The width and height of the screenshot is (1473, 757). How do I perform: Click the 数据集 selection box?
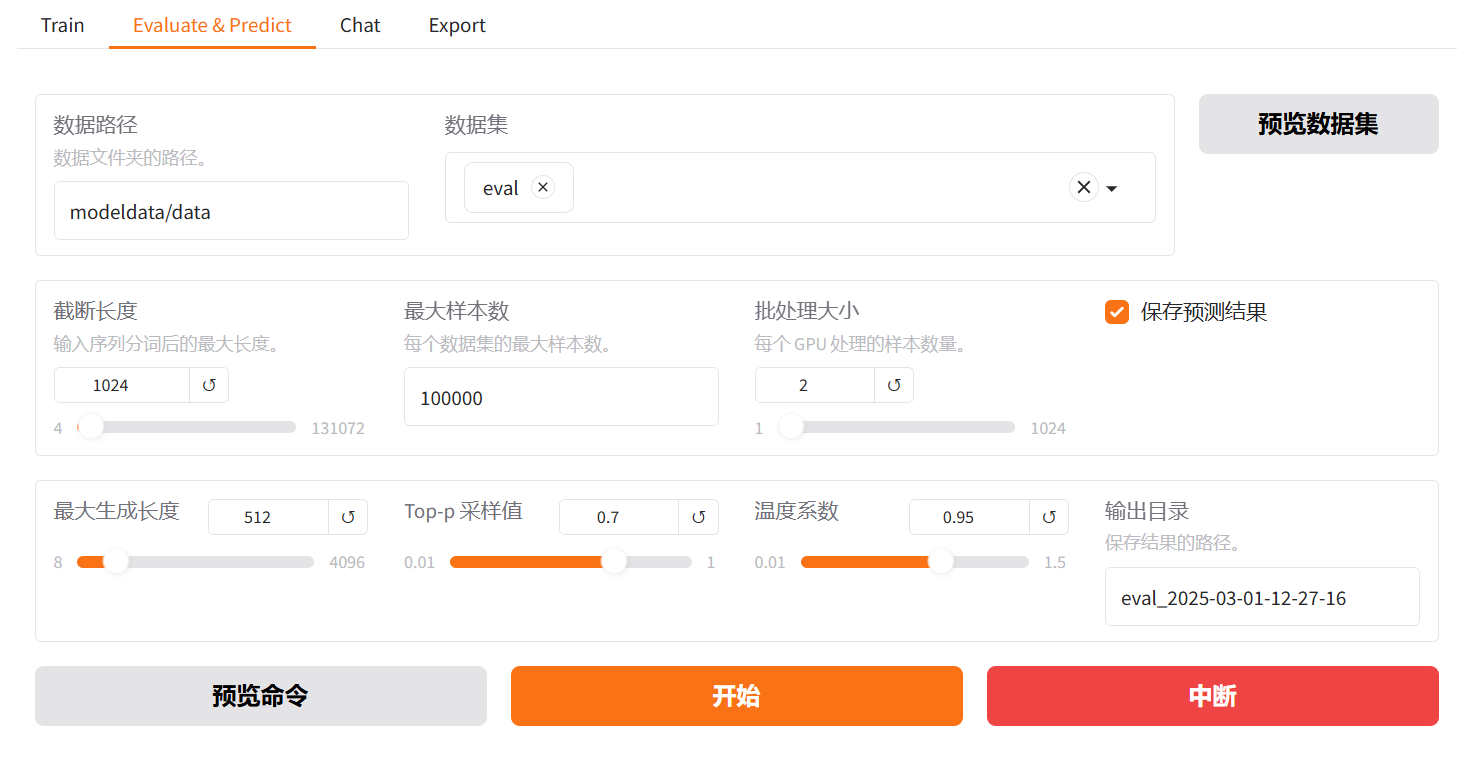pyautogui.click(x=800, y=187)
